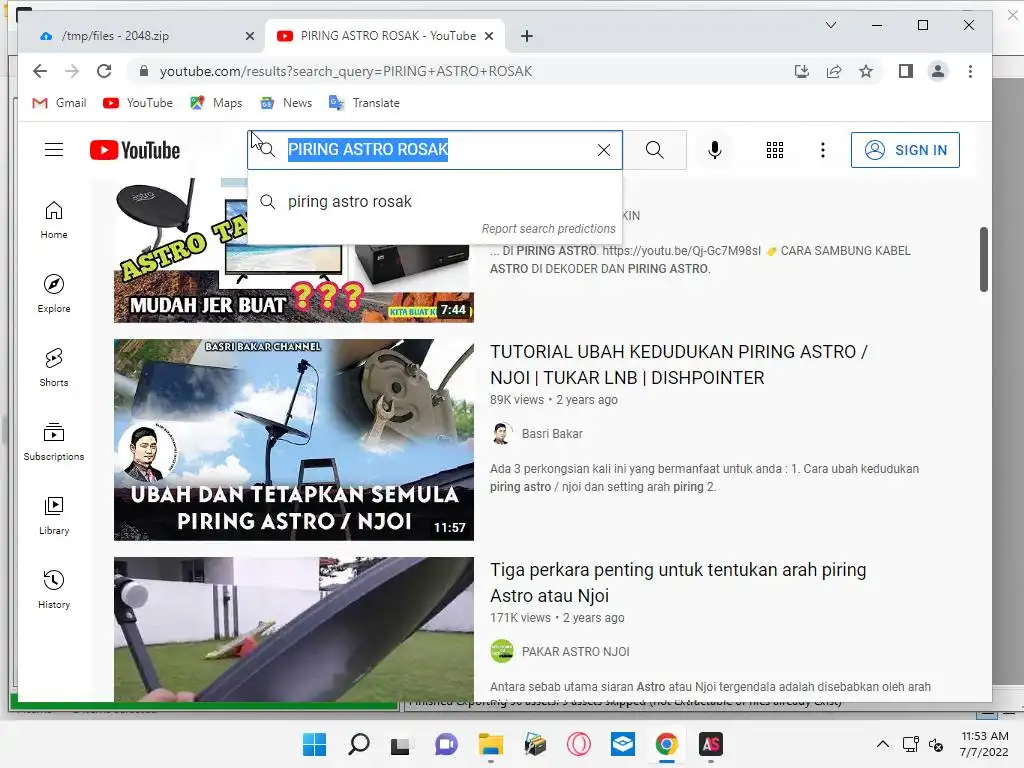The image size is (1024, 768).
Task: Click the lock site information icon
Action: pos(144,71)
